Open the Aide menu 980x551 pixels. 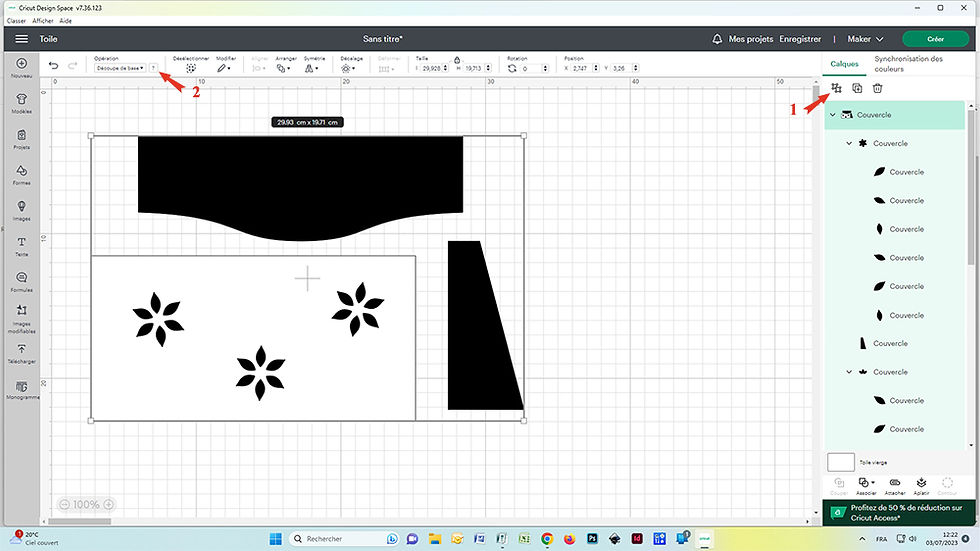click(x=66, y=21)
